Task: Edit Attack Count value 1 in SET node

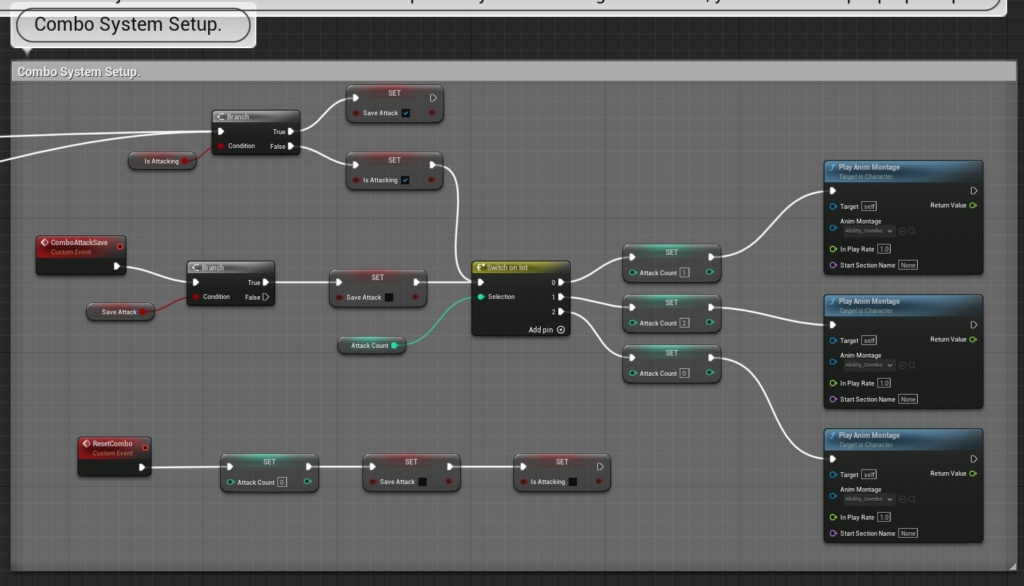Action: coord(684,272)
